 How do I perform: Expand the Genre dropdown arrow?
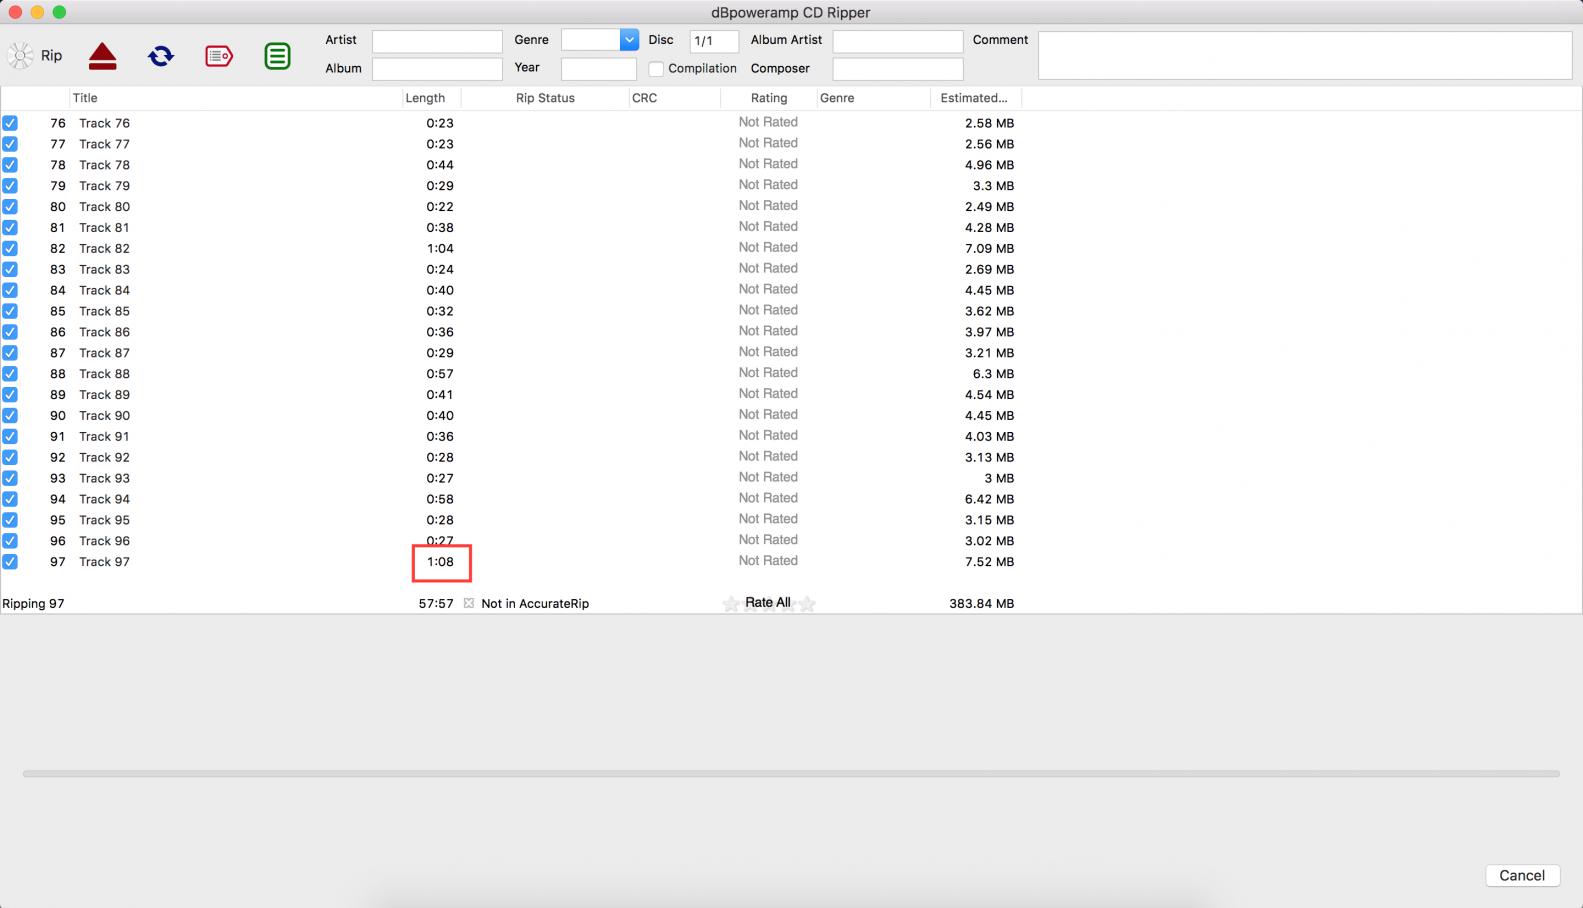(x=629, y=40)
